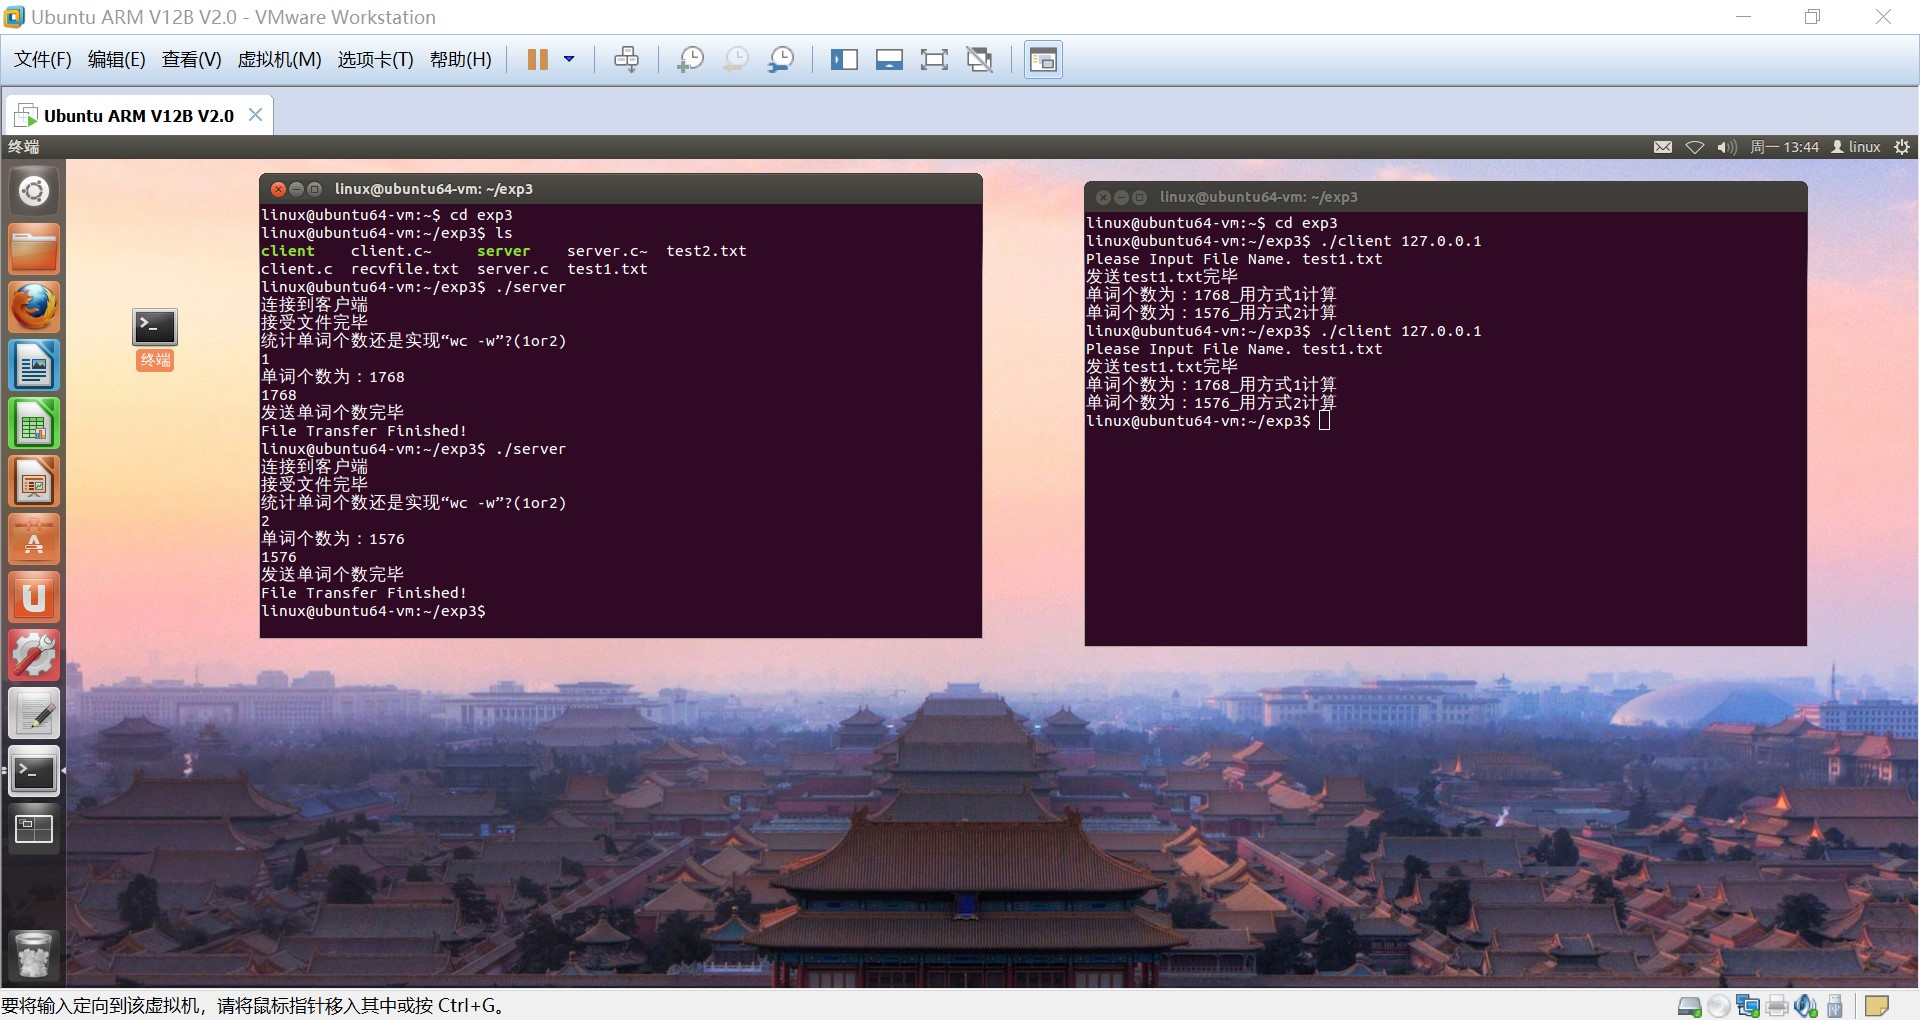Screen dimensions: 1920x1020
Task: Pause the virtual machine
Action: coord(538,60)
